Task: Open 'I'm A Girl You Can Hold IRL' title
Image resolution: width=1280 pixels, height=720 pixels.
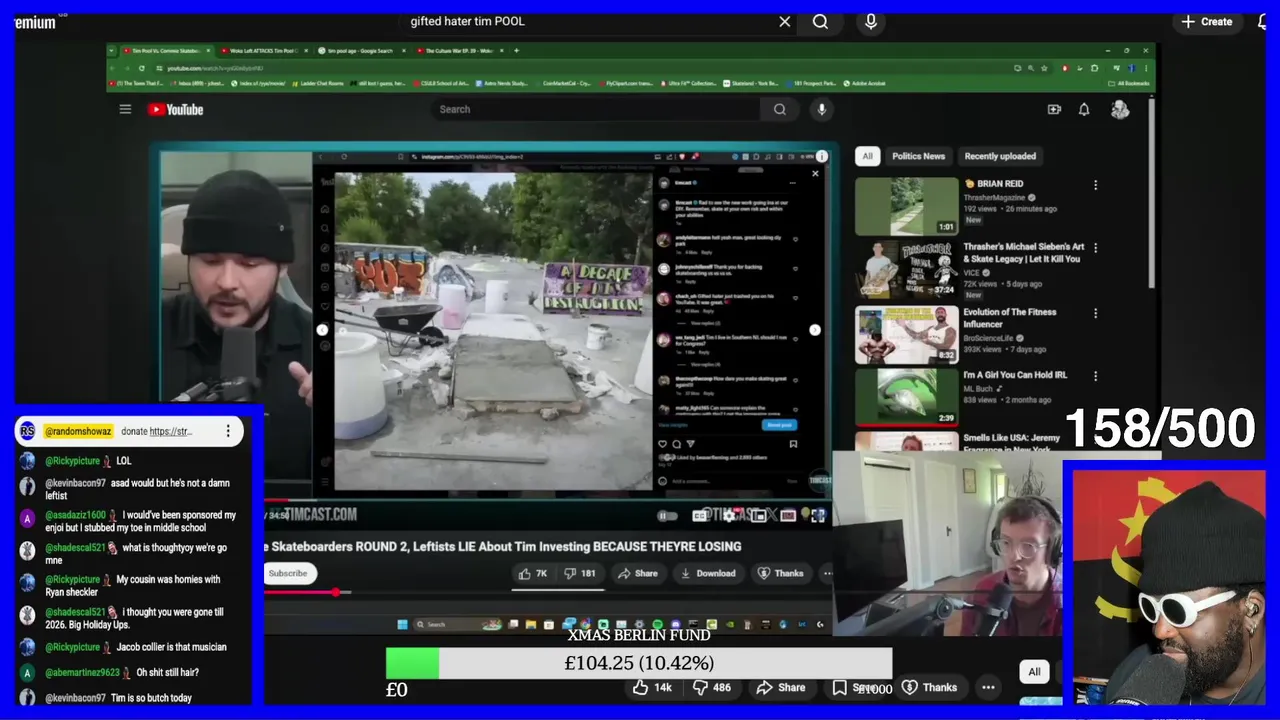Action: point(1015,375)
